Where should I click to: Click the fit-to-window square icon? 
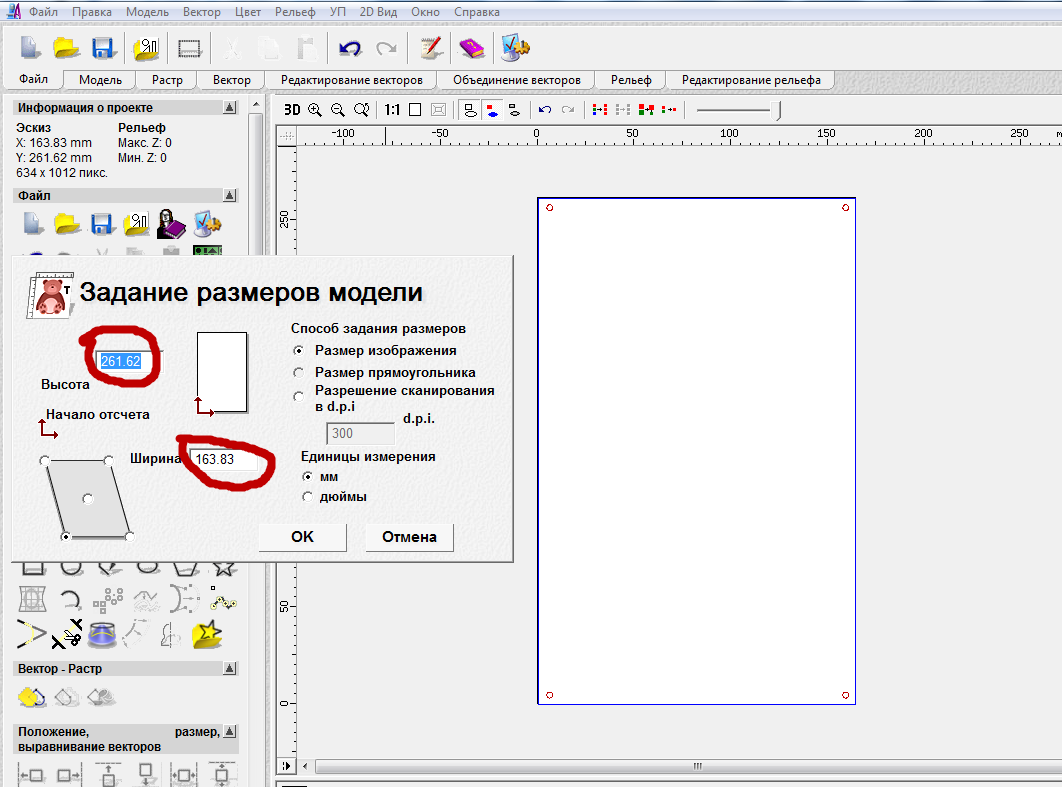[415, 110]
